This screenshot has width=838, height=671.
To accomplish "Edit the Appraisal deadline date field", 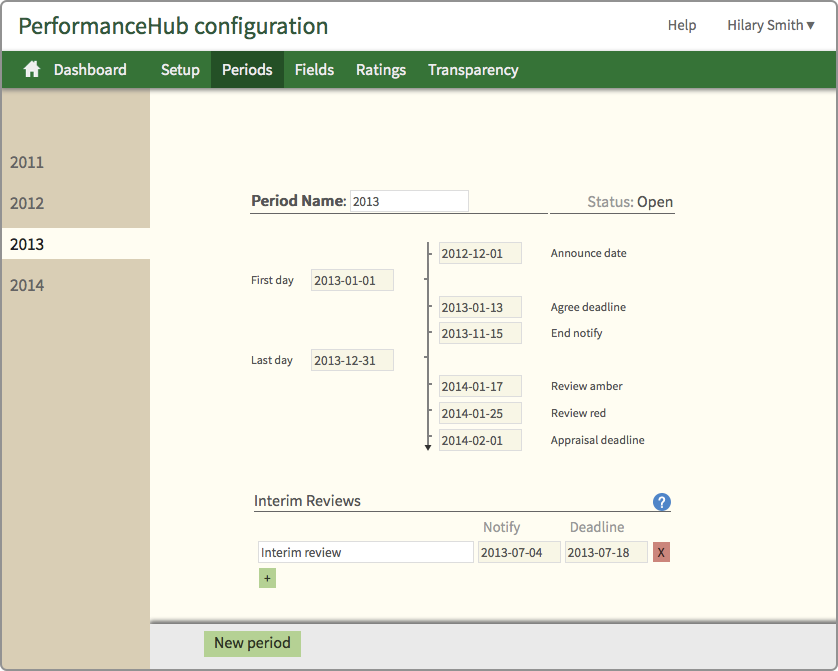I will (480, 440).
